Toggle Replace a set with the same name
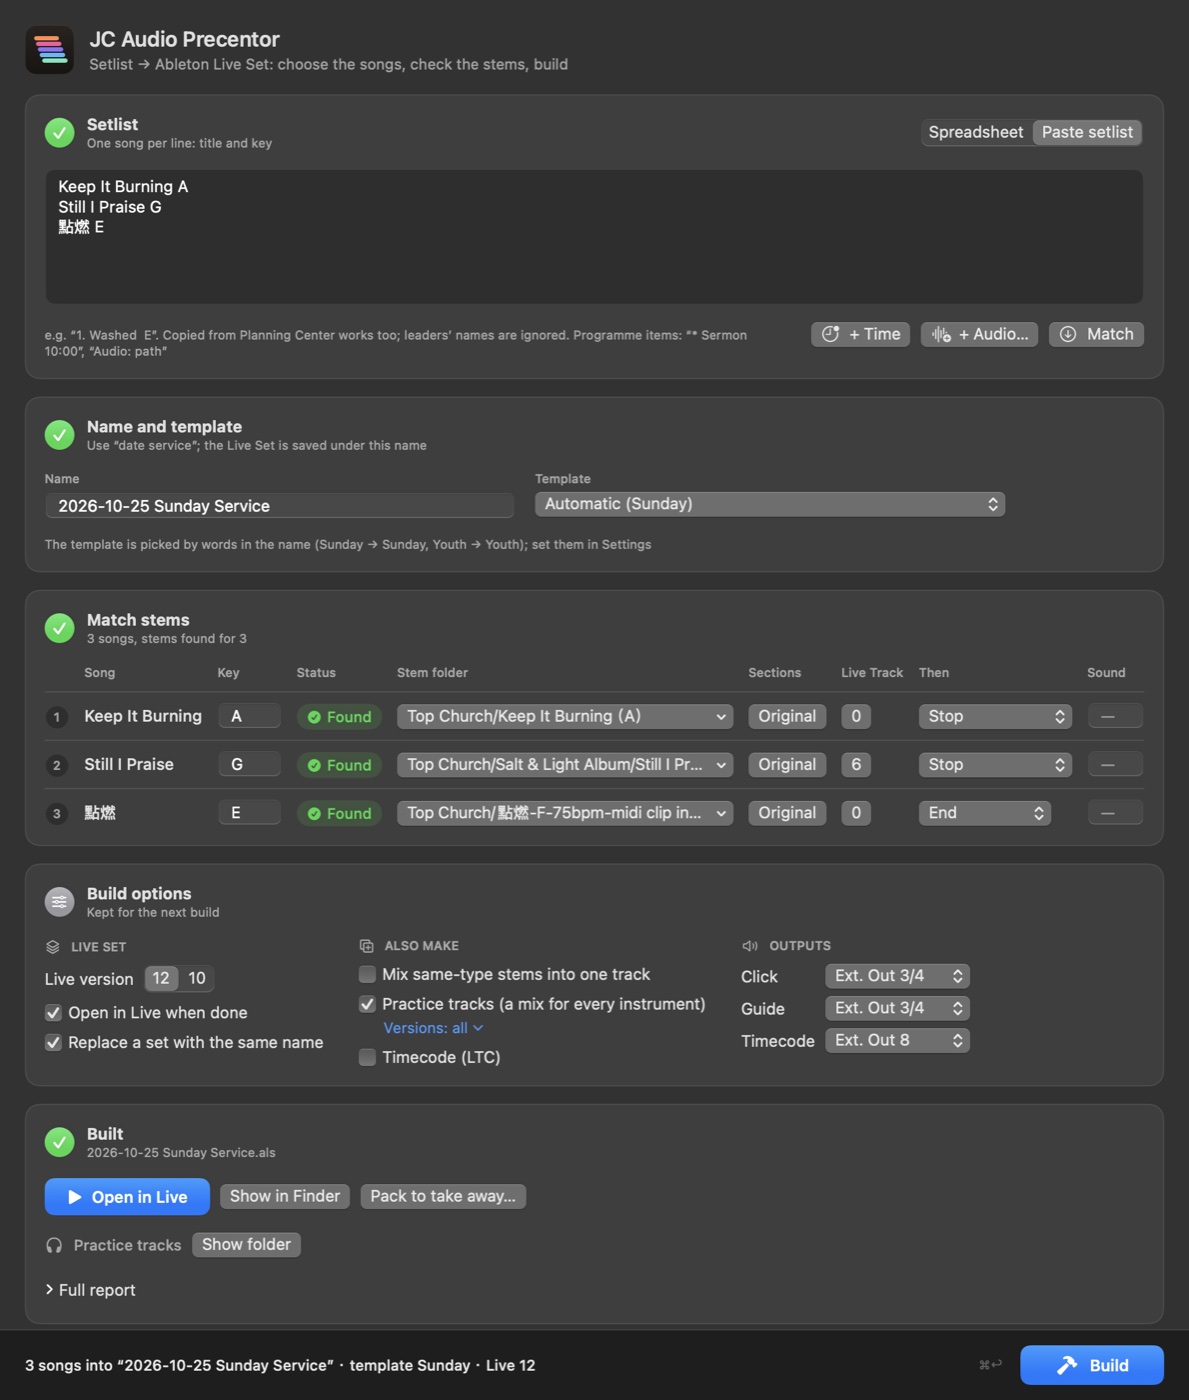This screenshot has height=1400, width=1189. (54, 1043)
